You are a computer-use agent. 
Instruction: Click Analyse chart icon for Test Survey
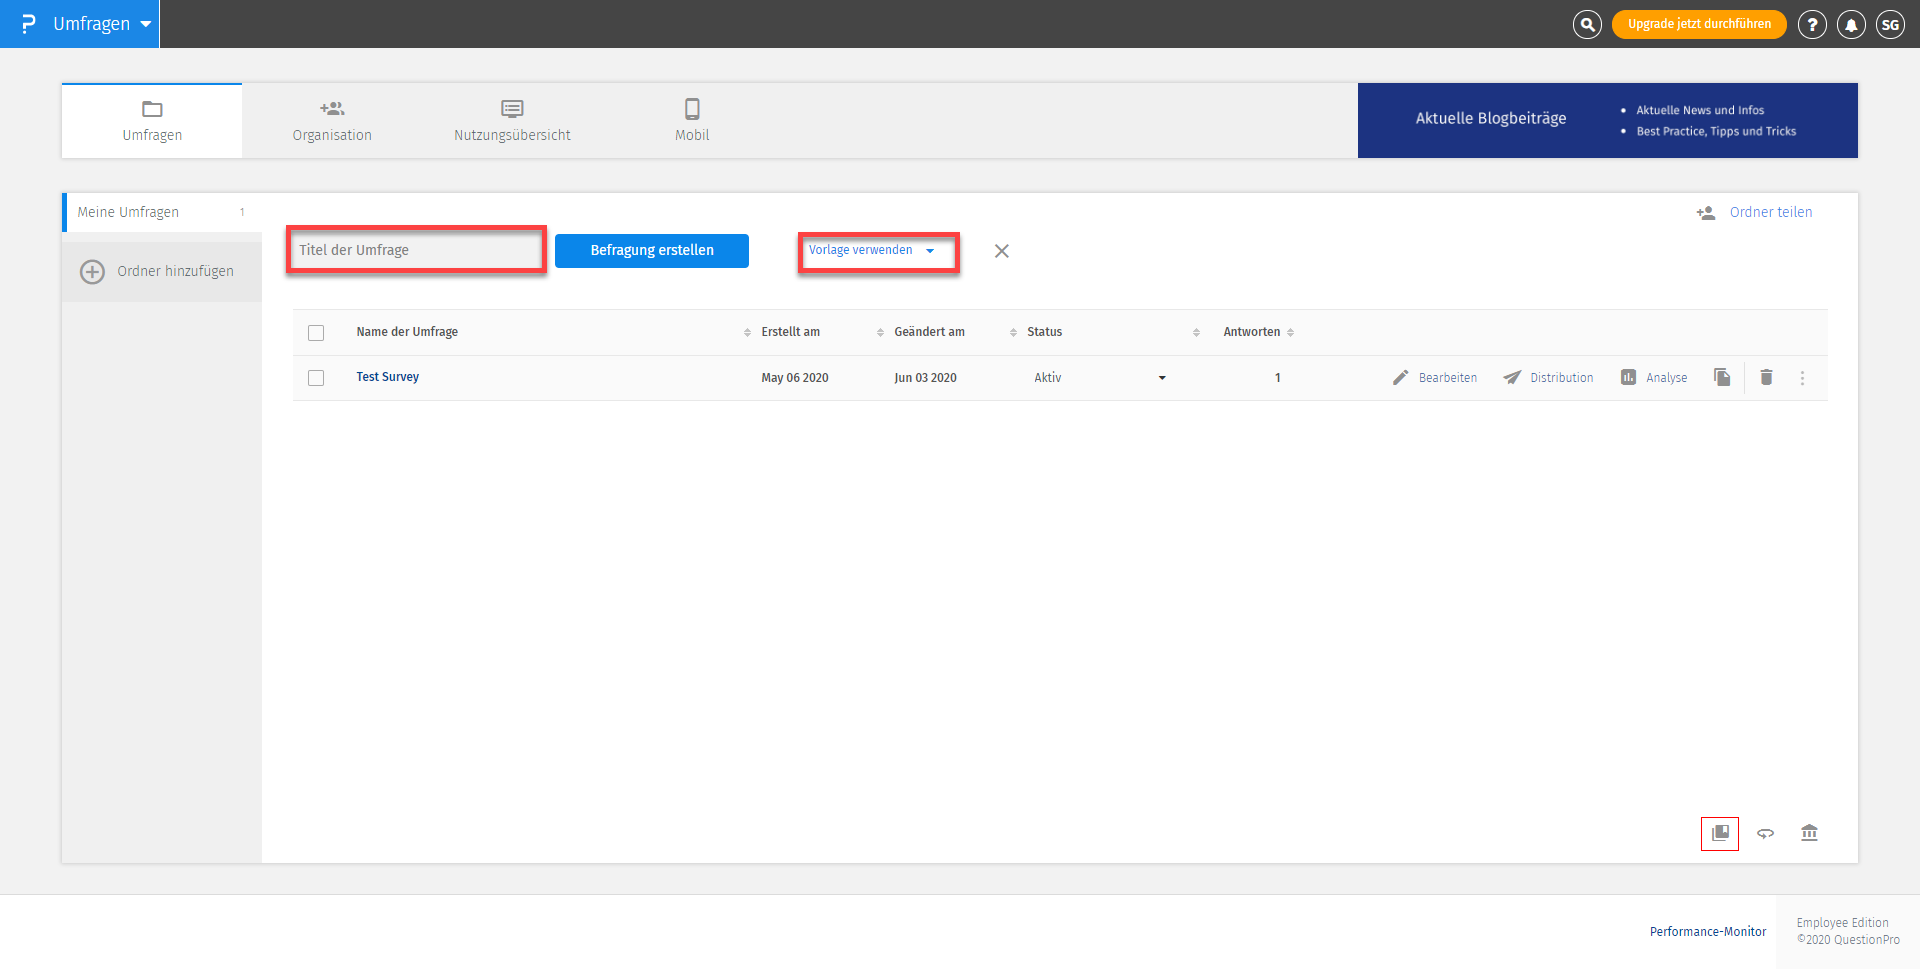pos(1629,377)
